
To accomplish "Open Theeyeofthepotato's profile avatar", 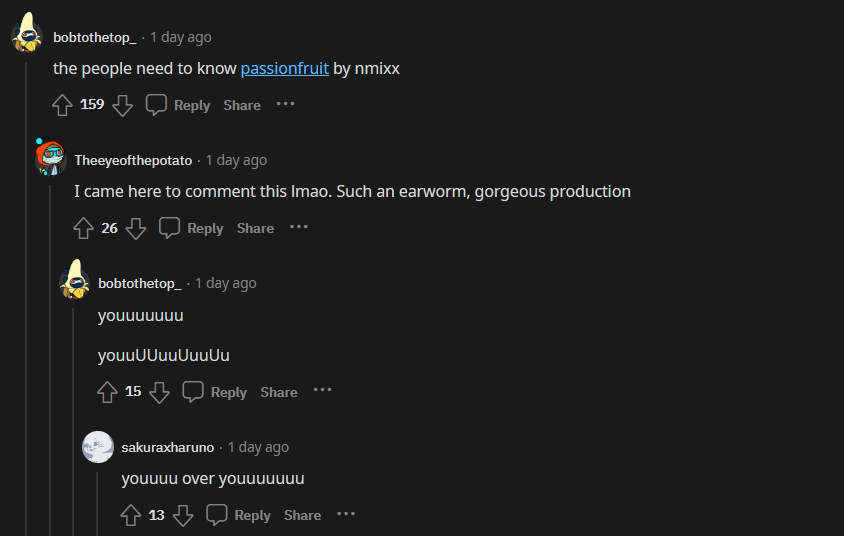I will (50, 159).
